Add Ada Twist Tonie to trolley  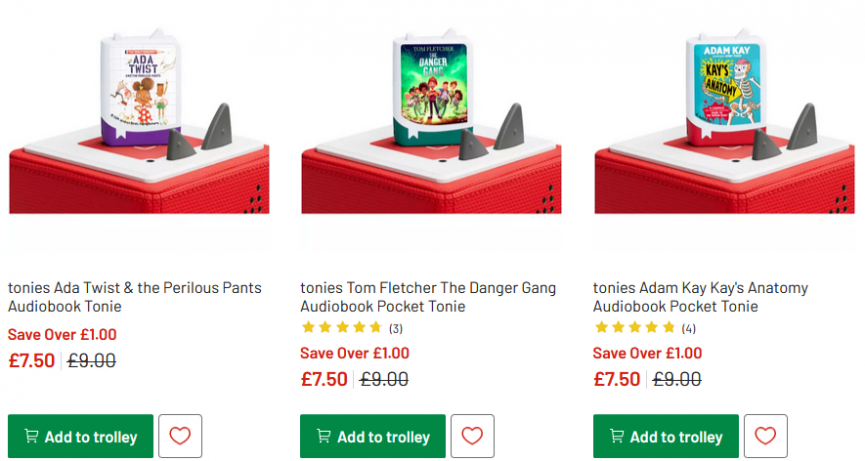[x=81, y=437]
